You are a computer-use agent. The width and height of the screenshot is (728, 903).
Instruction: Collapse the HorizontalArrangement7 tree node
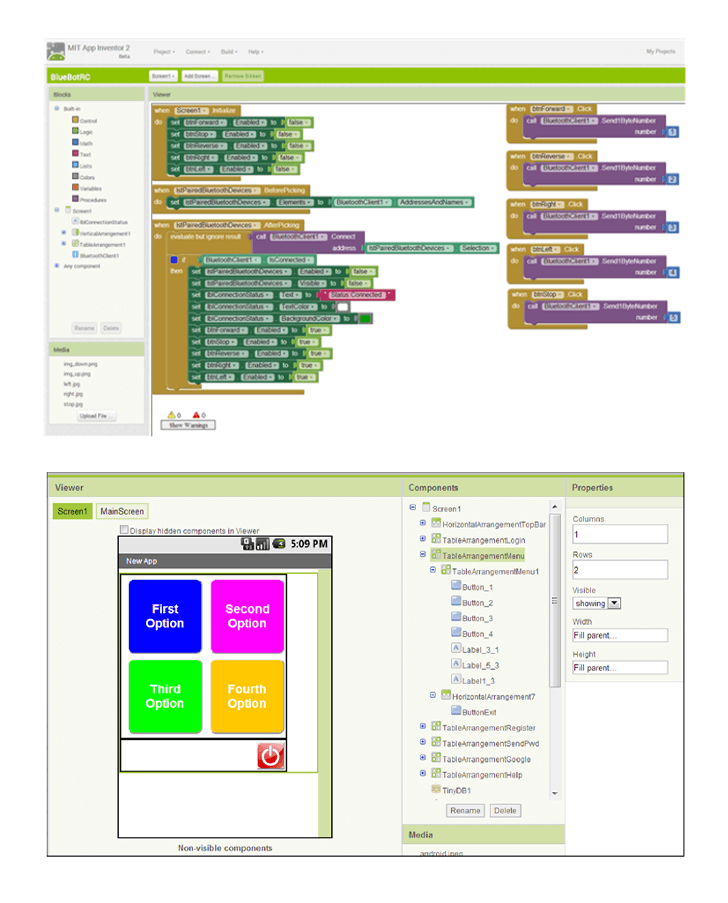[433, 695]
